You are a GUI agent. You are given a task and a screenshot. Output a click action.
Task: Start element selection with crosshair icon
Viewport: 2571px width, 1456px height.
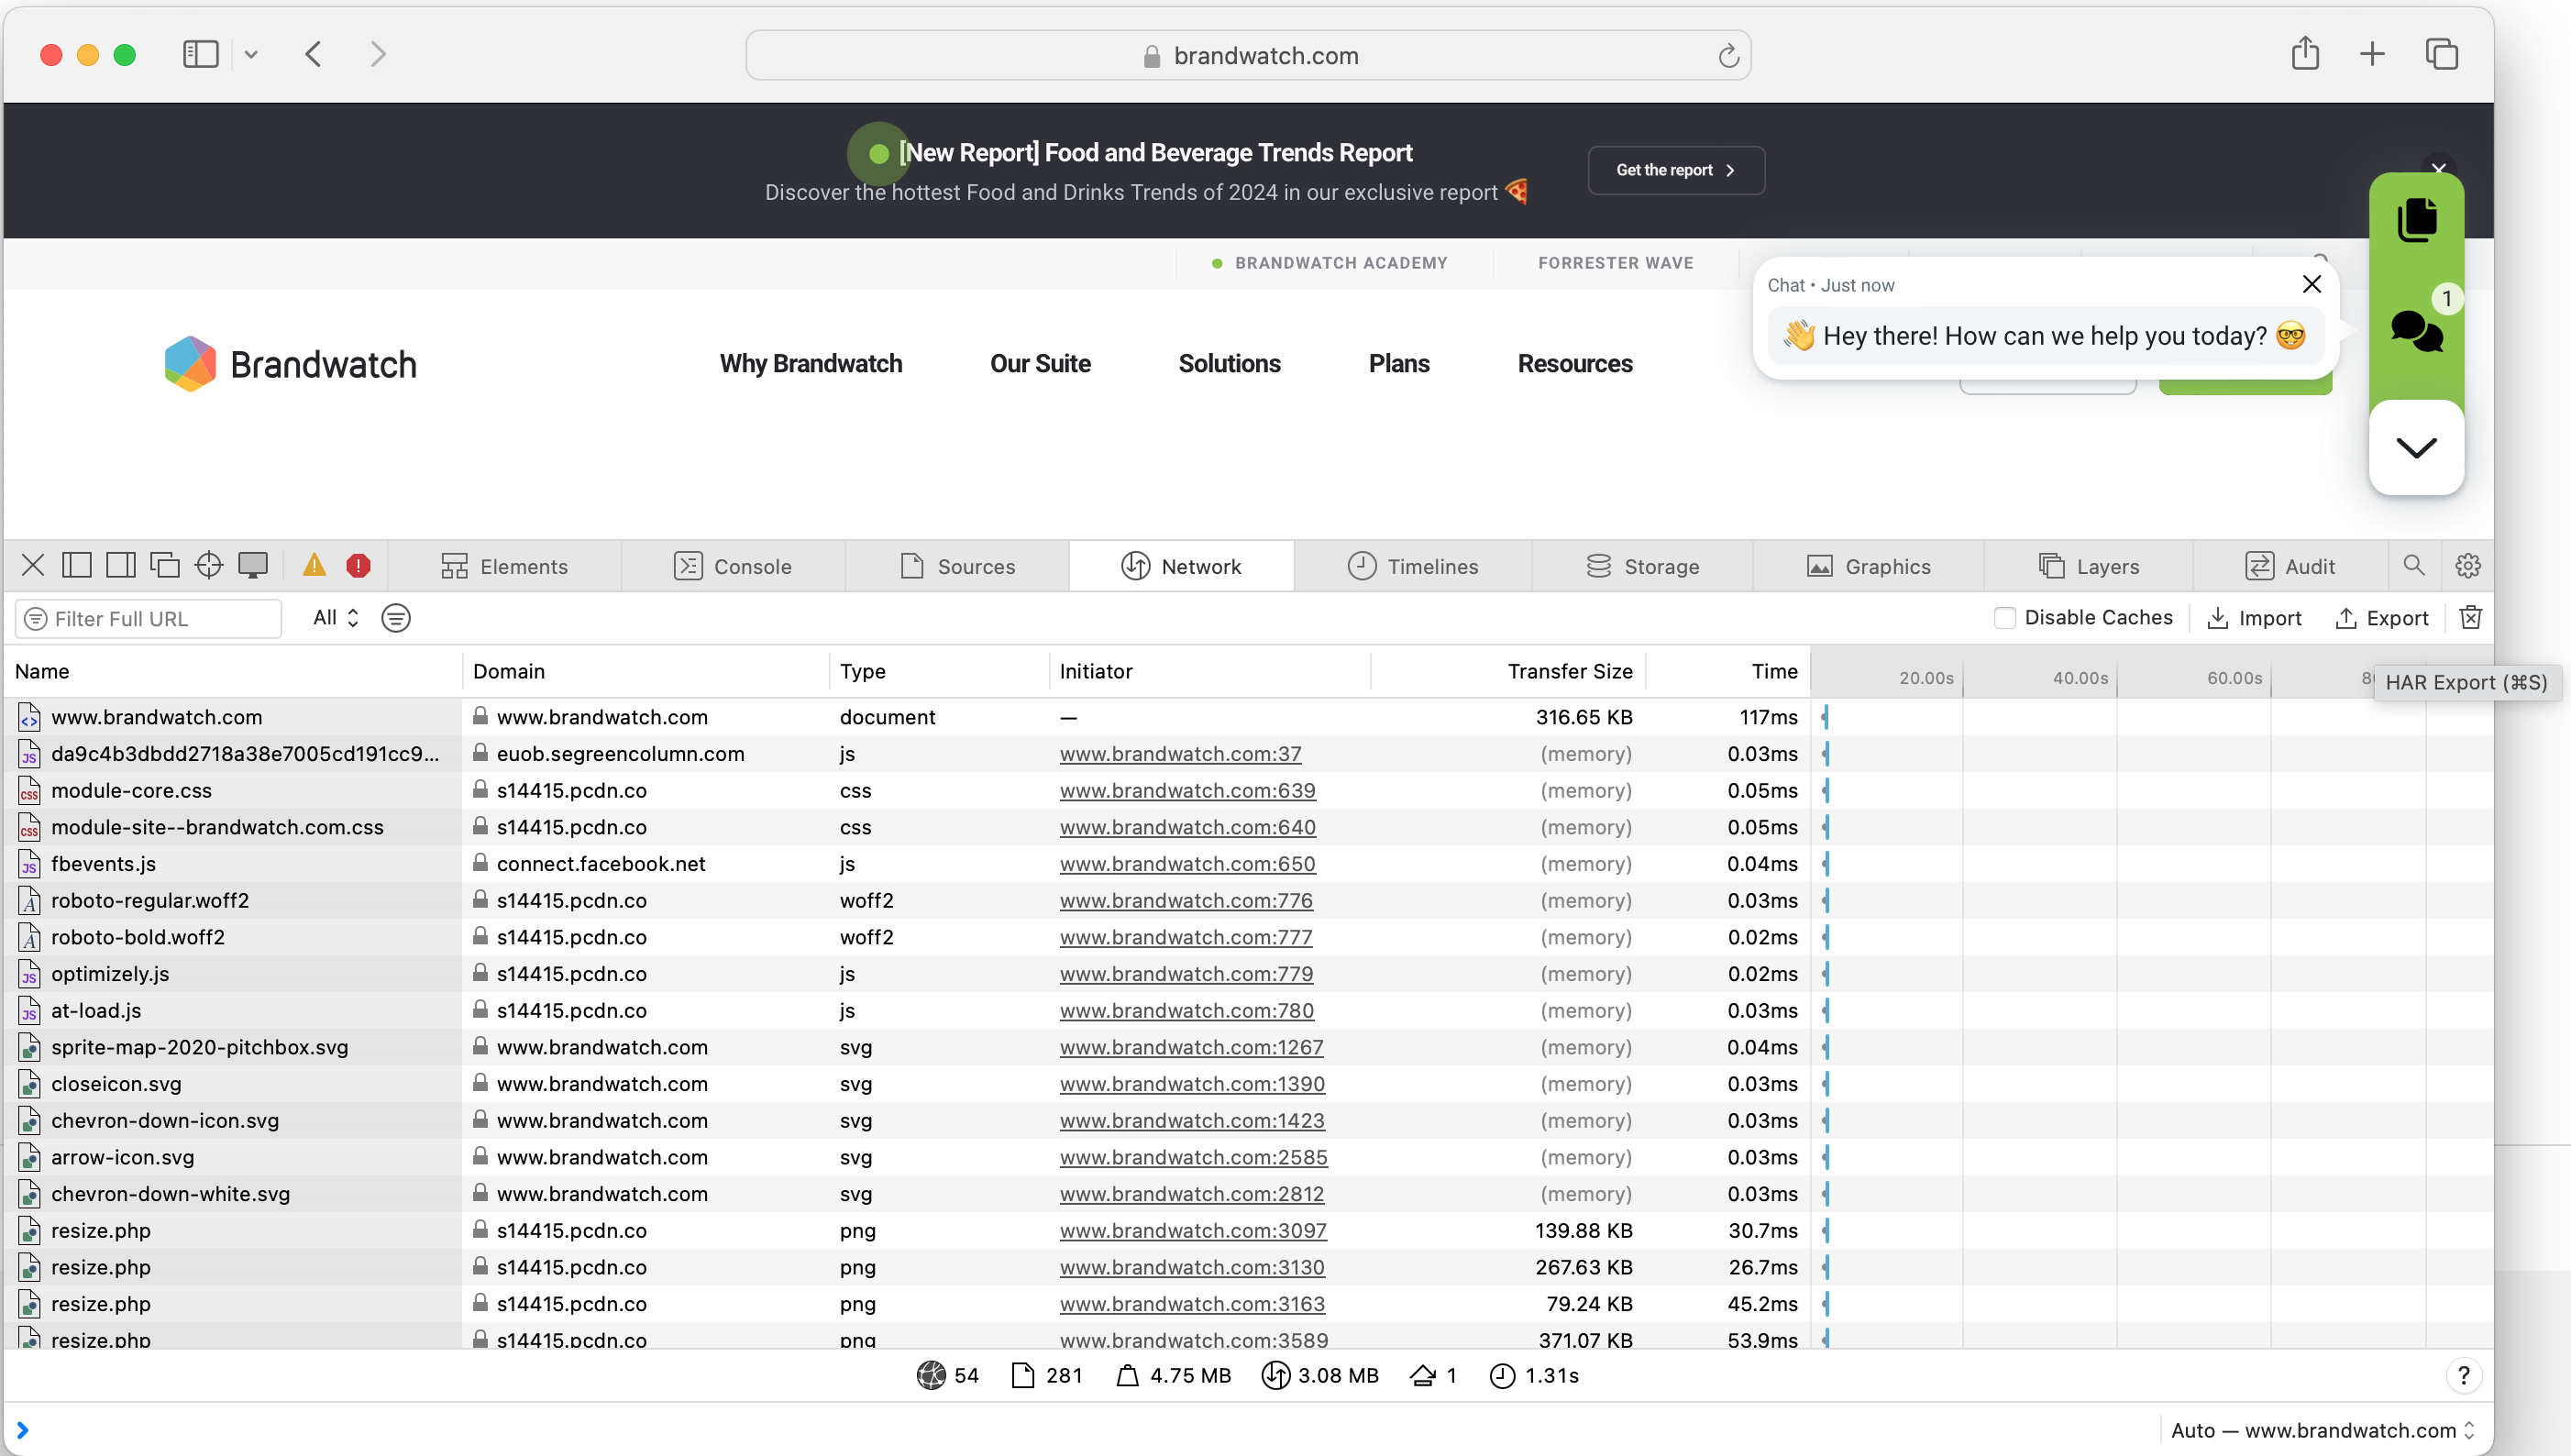[209, 566]
